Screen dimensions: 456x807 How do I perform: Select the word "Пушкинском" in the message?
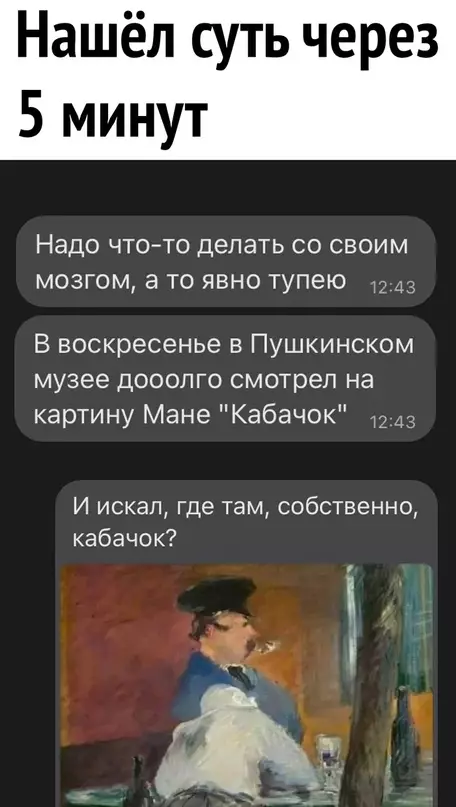[x=332, y=346]
